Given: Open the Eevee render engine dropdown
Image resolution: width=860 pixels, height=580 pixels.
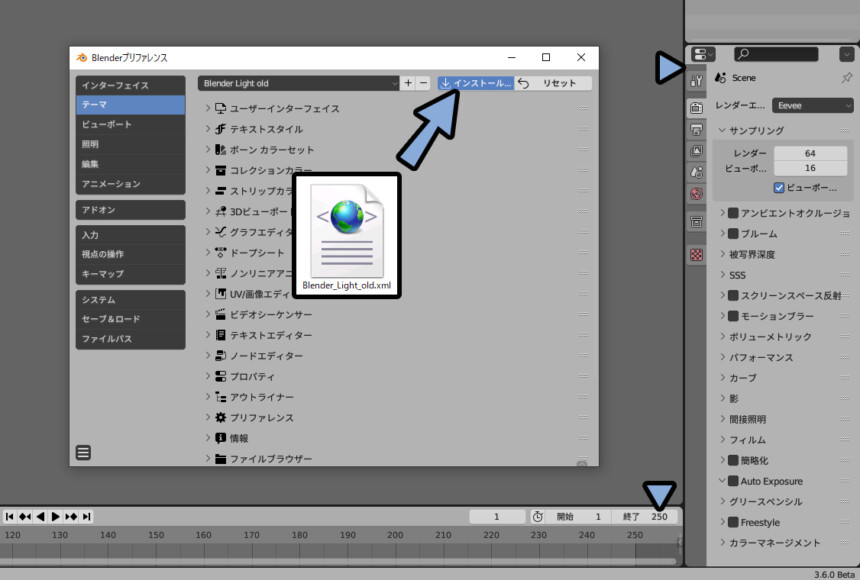Looking at the screenshot, I should pos(812,105).
